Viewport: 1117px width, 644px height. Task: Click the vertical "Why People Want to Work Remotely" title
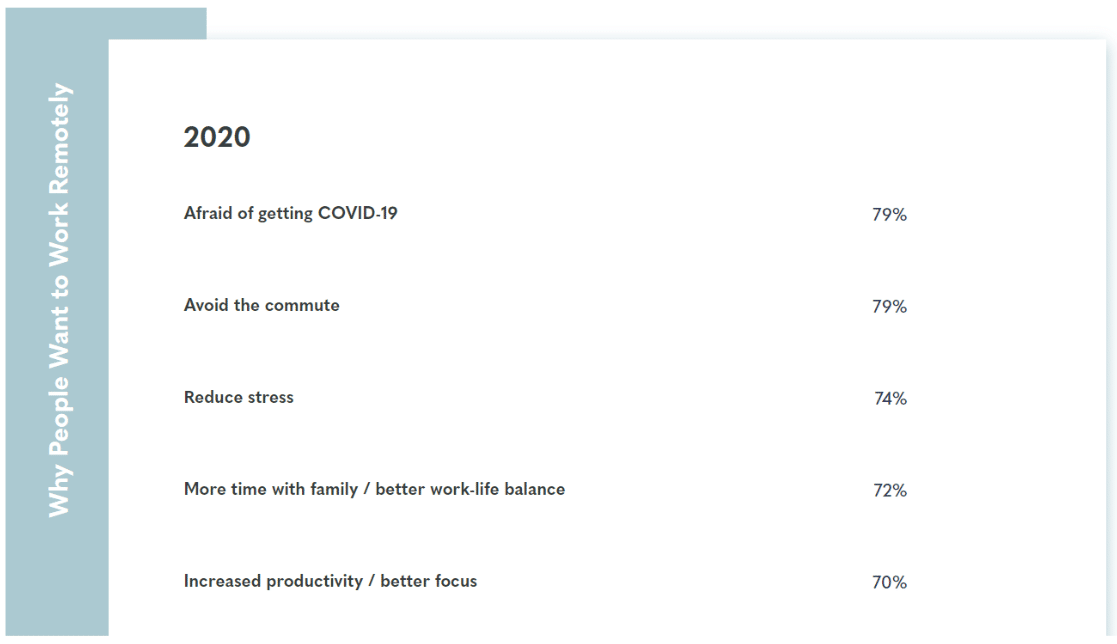(60, 300)
